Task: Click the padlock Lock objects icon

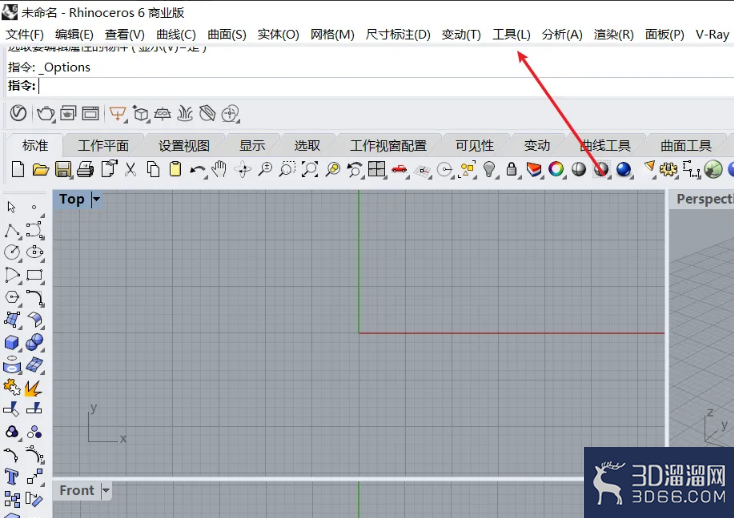Action: pyautogui.click(x=512, y=169)
